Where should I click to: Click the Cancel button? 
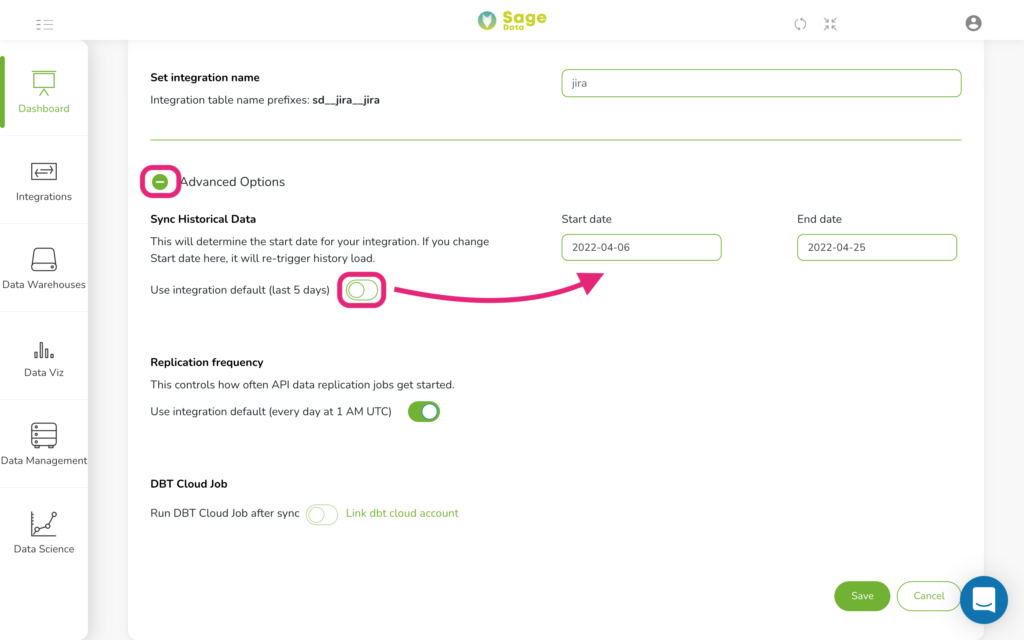929,596
